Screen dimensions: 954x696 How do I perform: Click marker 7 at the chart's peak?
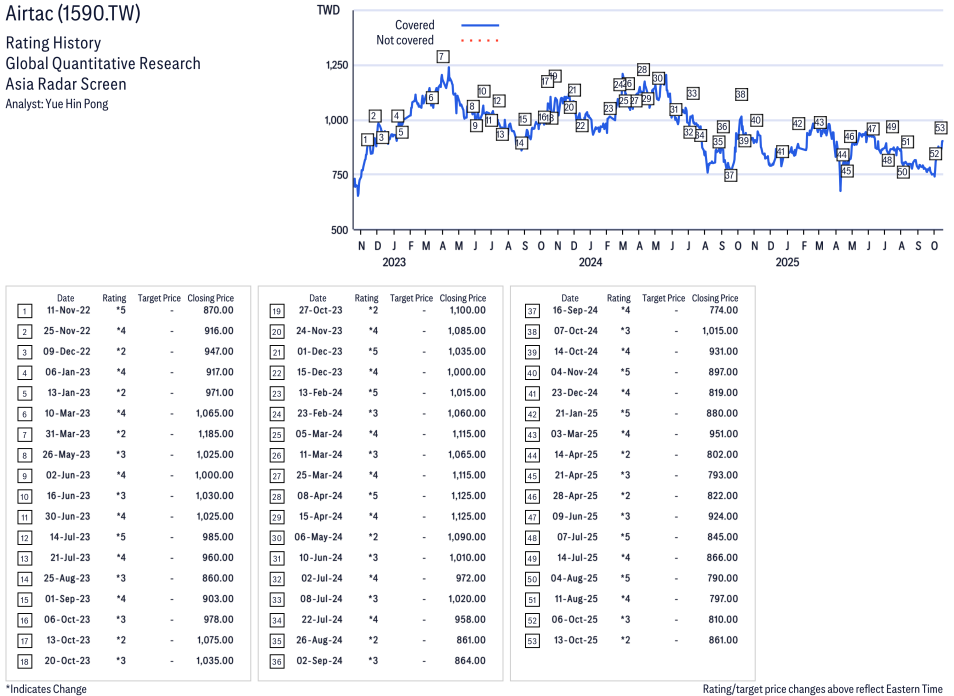441,57
